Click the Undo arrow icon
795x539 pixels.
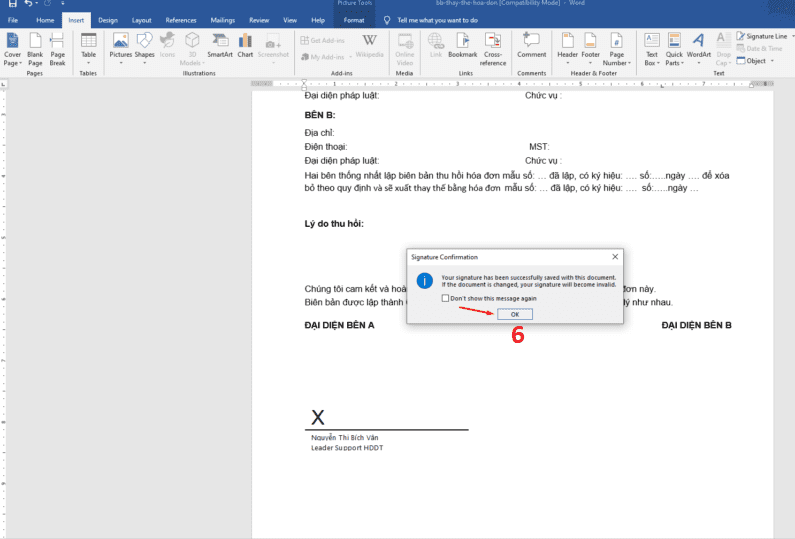click(28, 4)
